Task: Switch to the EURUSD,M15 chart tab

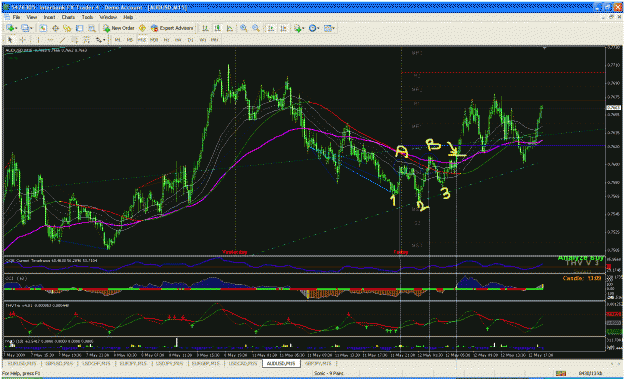Action: tap(22, 363)
